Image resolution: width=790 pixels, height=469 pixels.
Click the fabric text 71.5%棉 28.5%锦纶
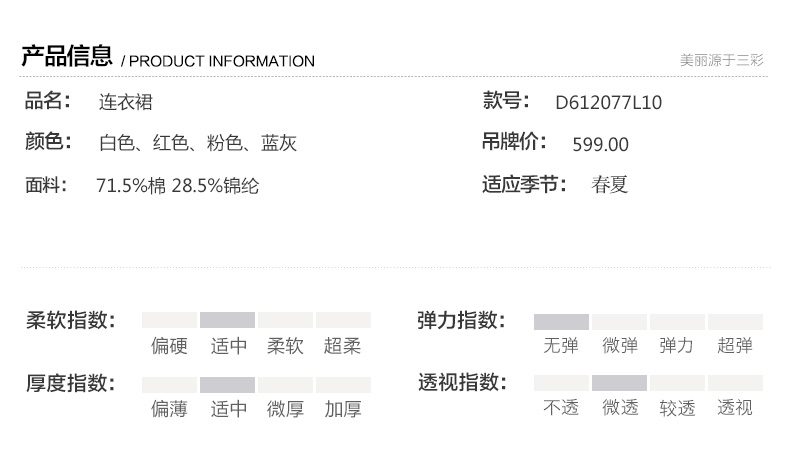(177, 186)
